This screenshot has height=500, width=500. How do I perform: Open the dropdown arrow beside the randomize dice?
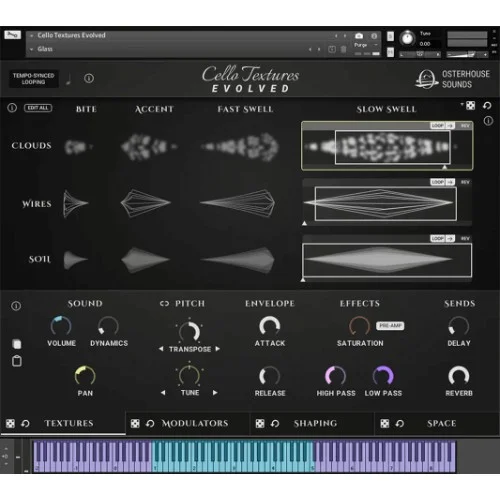[462, 104]
